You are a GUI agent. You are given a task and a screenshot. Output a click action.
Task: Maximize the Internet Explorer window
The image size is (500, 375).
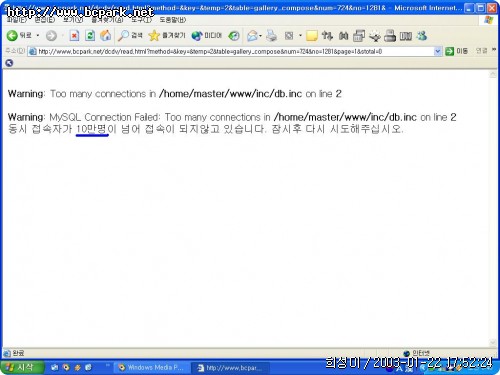click(480, 8)
